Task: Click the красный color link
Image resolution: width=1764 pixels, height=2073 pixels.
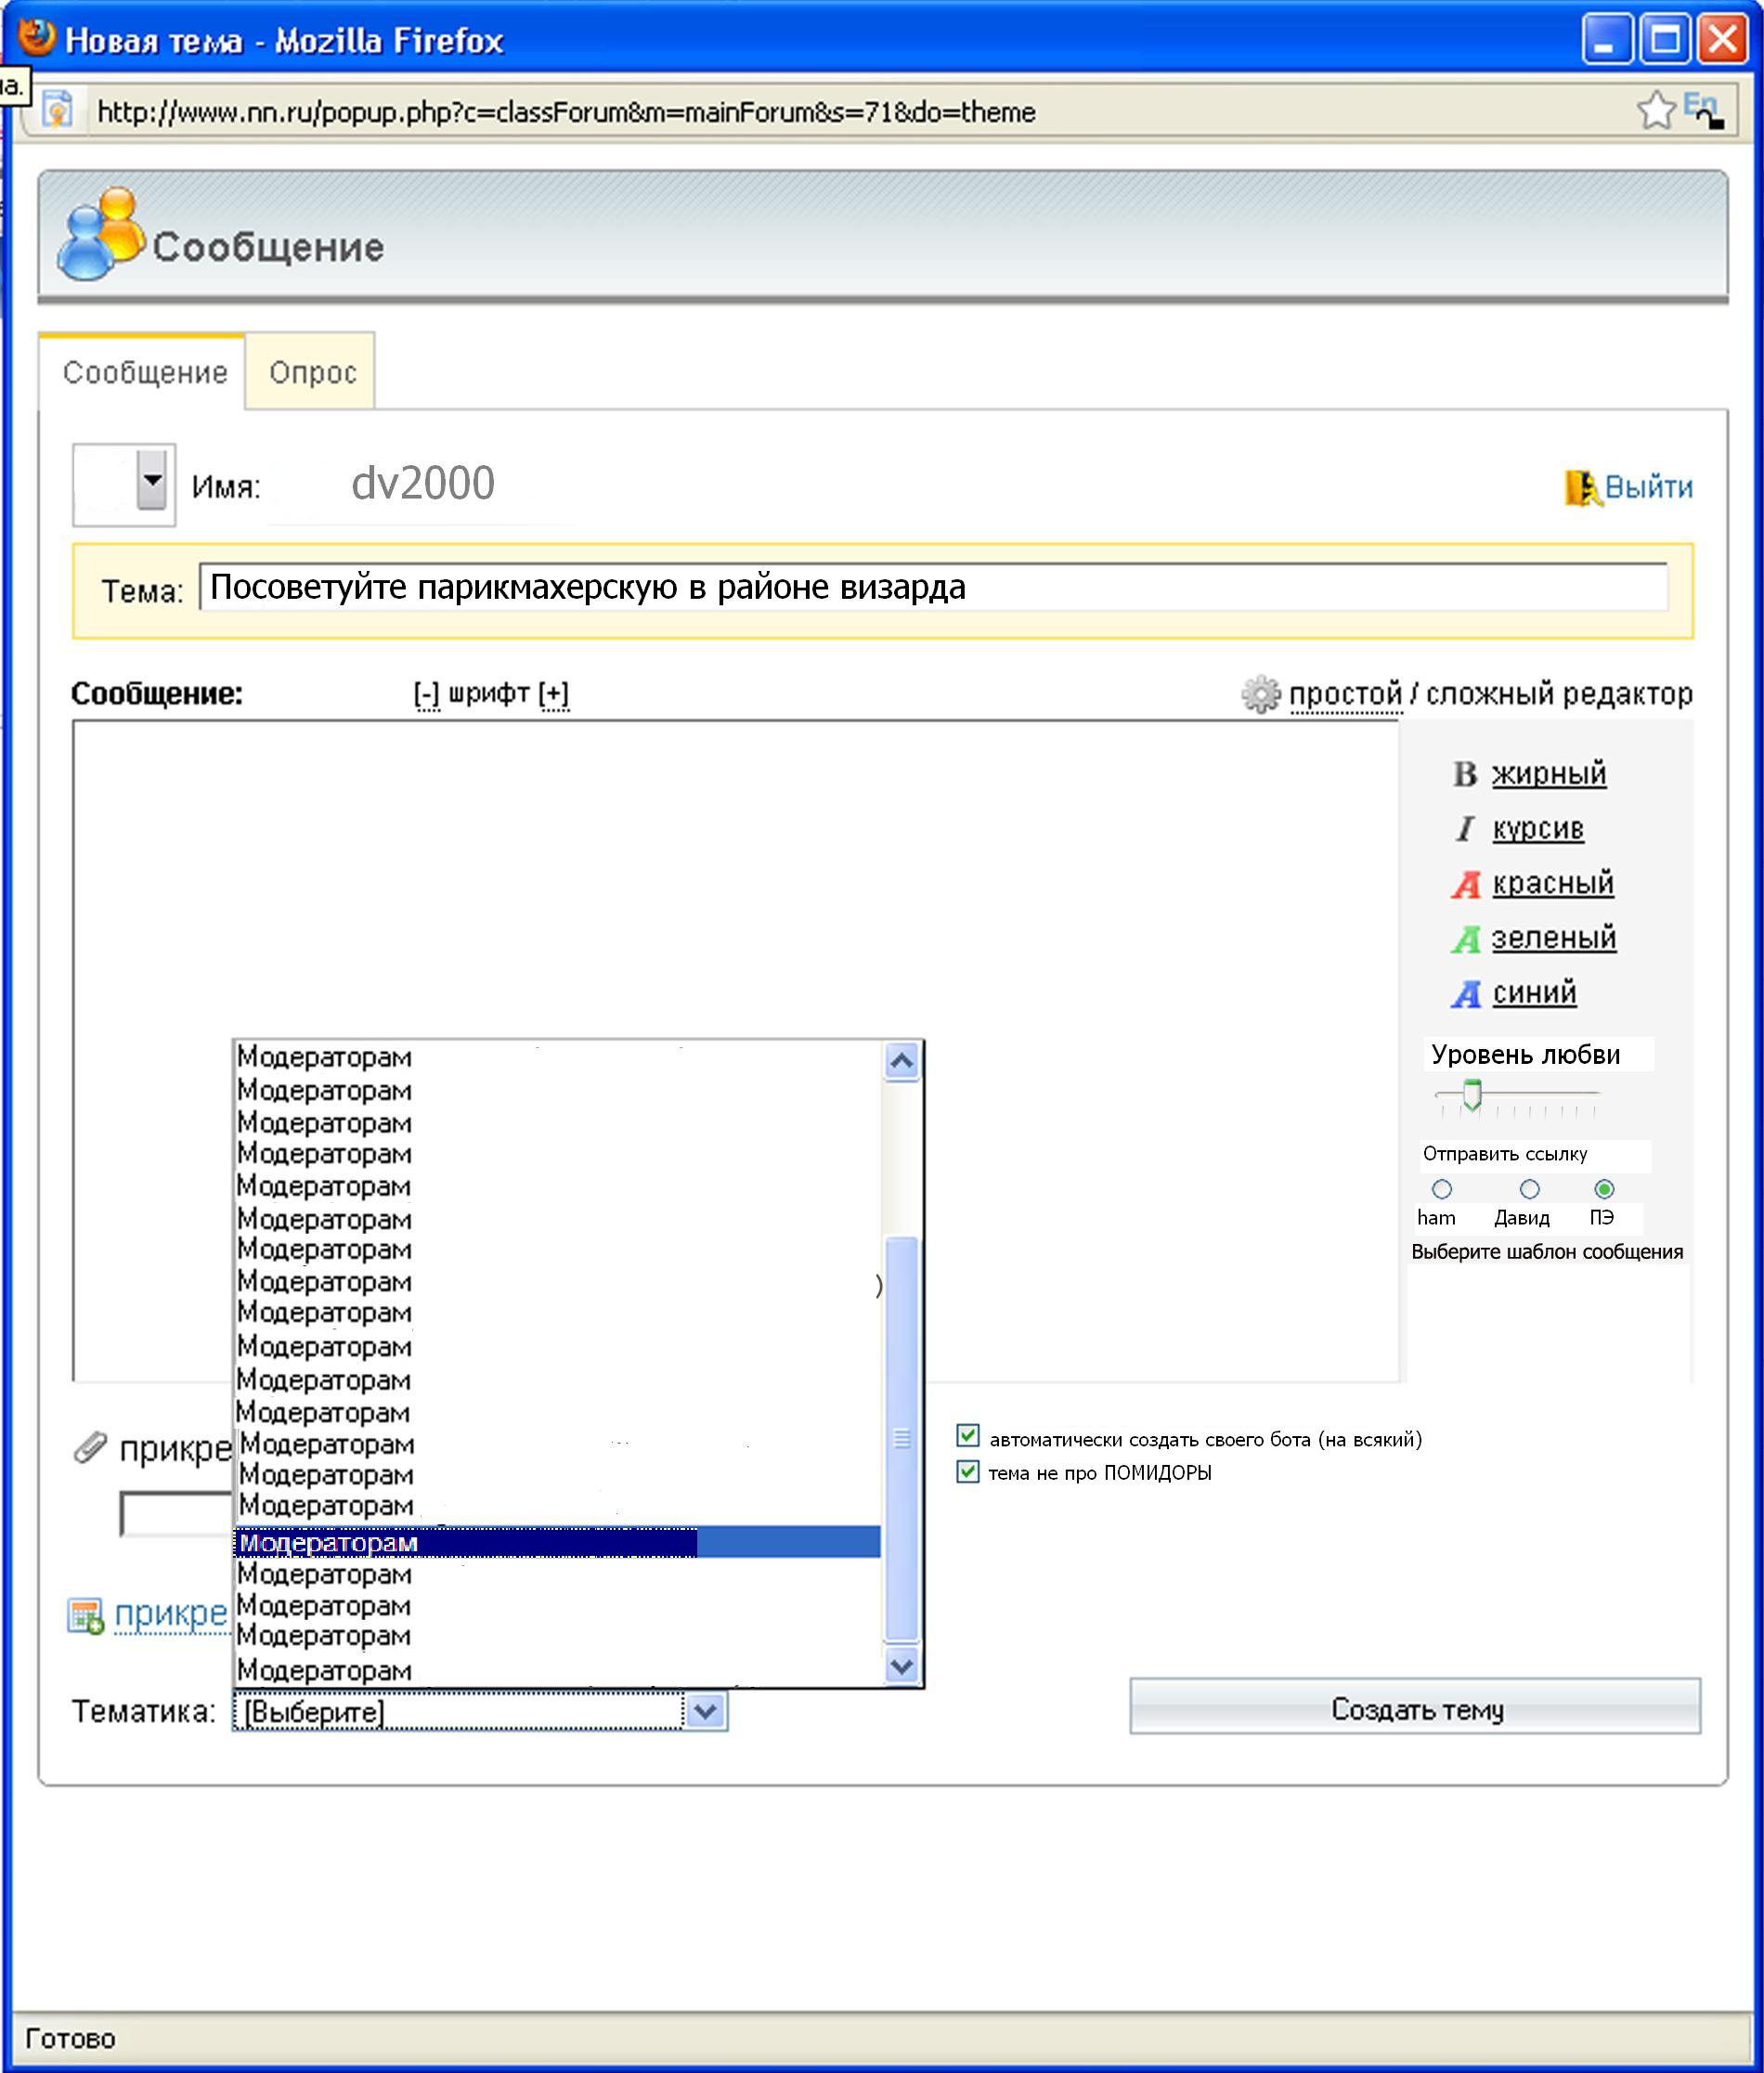Action: (1553, 883)
